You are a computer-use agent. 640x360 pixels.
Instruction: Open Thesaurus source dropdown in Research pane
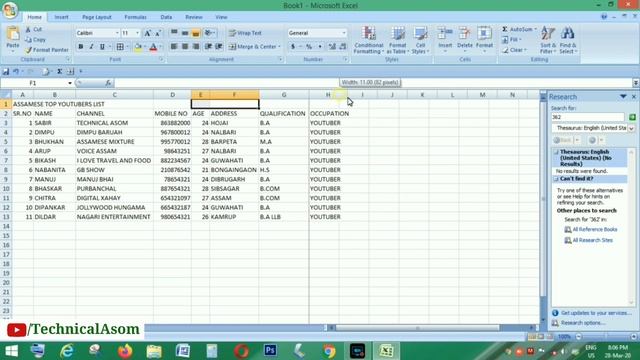[631, 128]
